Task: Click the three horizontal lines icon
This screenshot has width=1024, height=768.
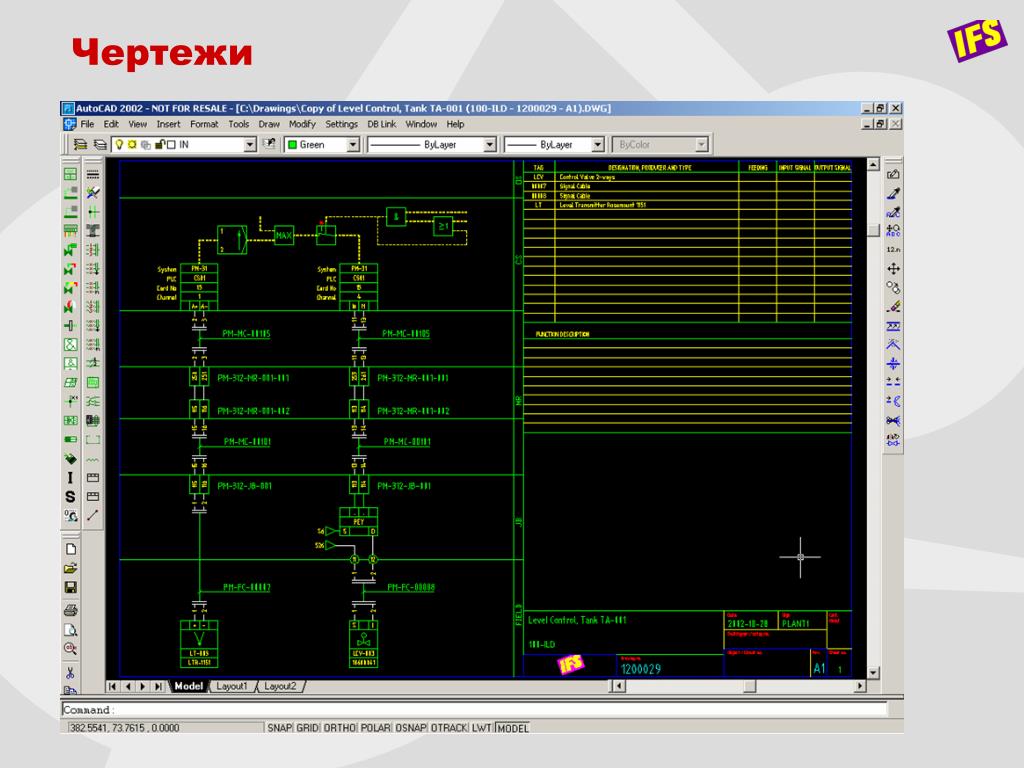Action: point(93,174)
